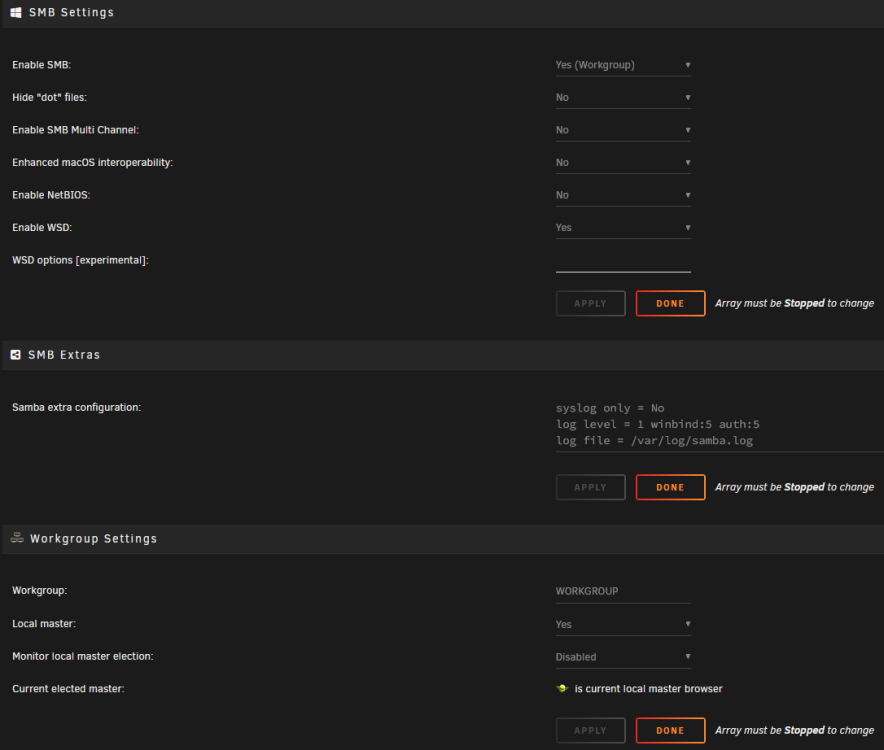This screenshot has height=750, width=884.
Task: Open the Monitor local master election dropdown
Action: click(623, 657)
